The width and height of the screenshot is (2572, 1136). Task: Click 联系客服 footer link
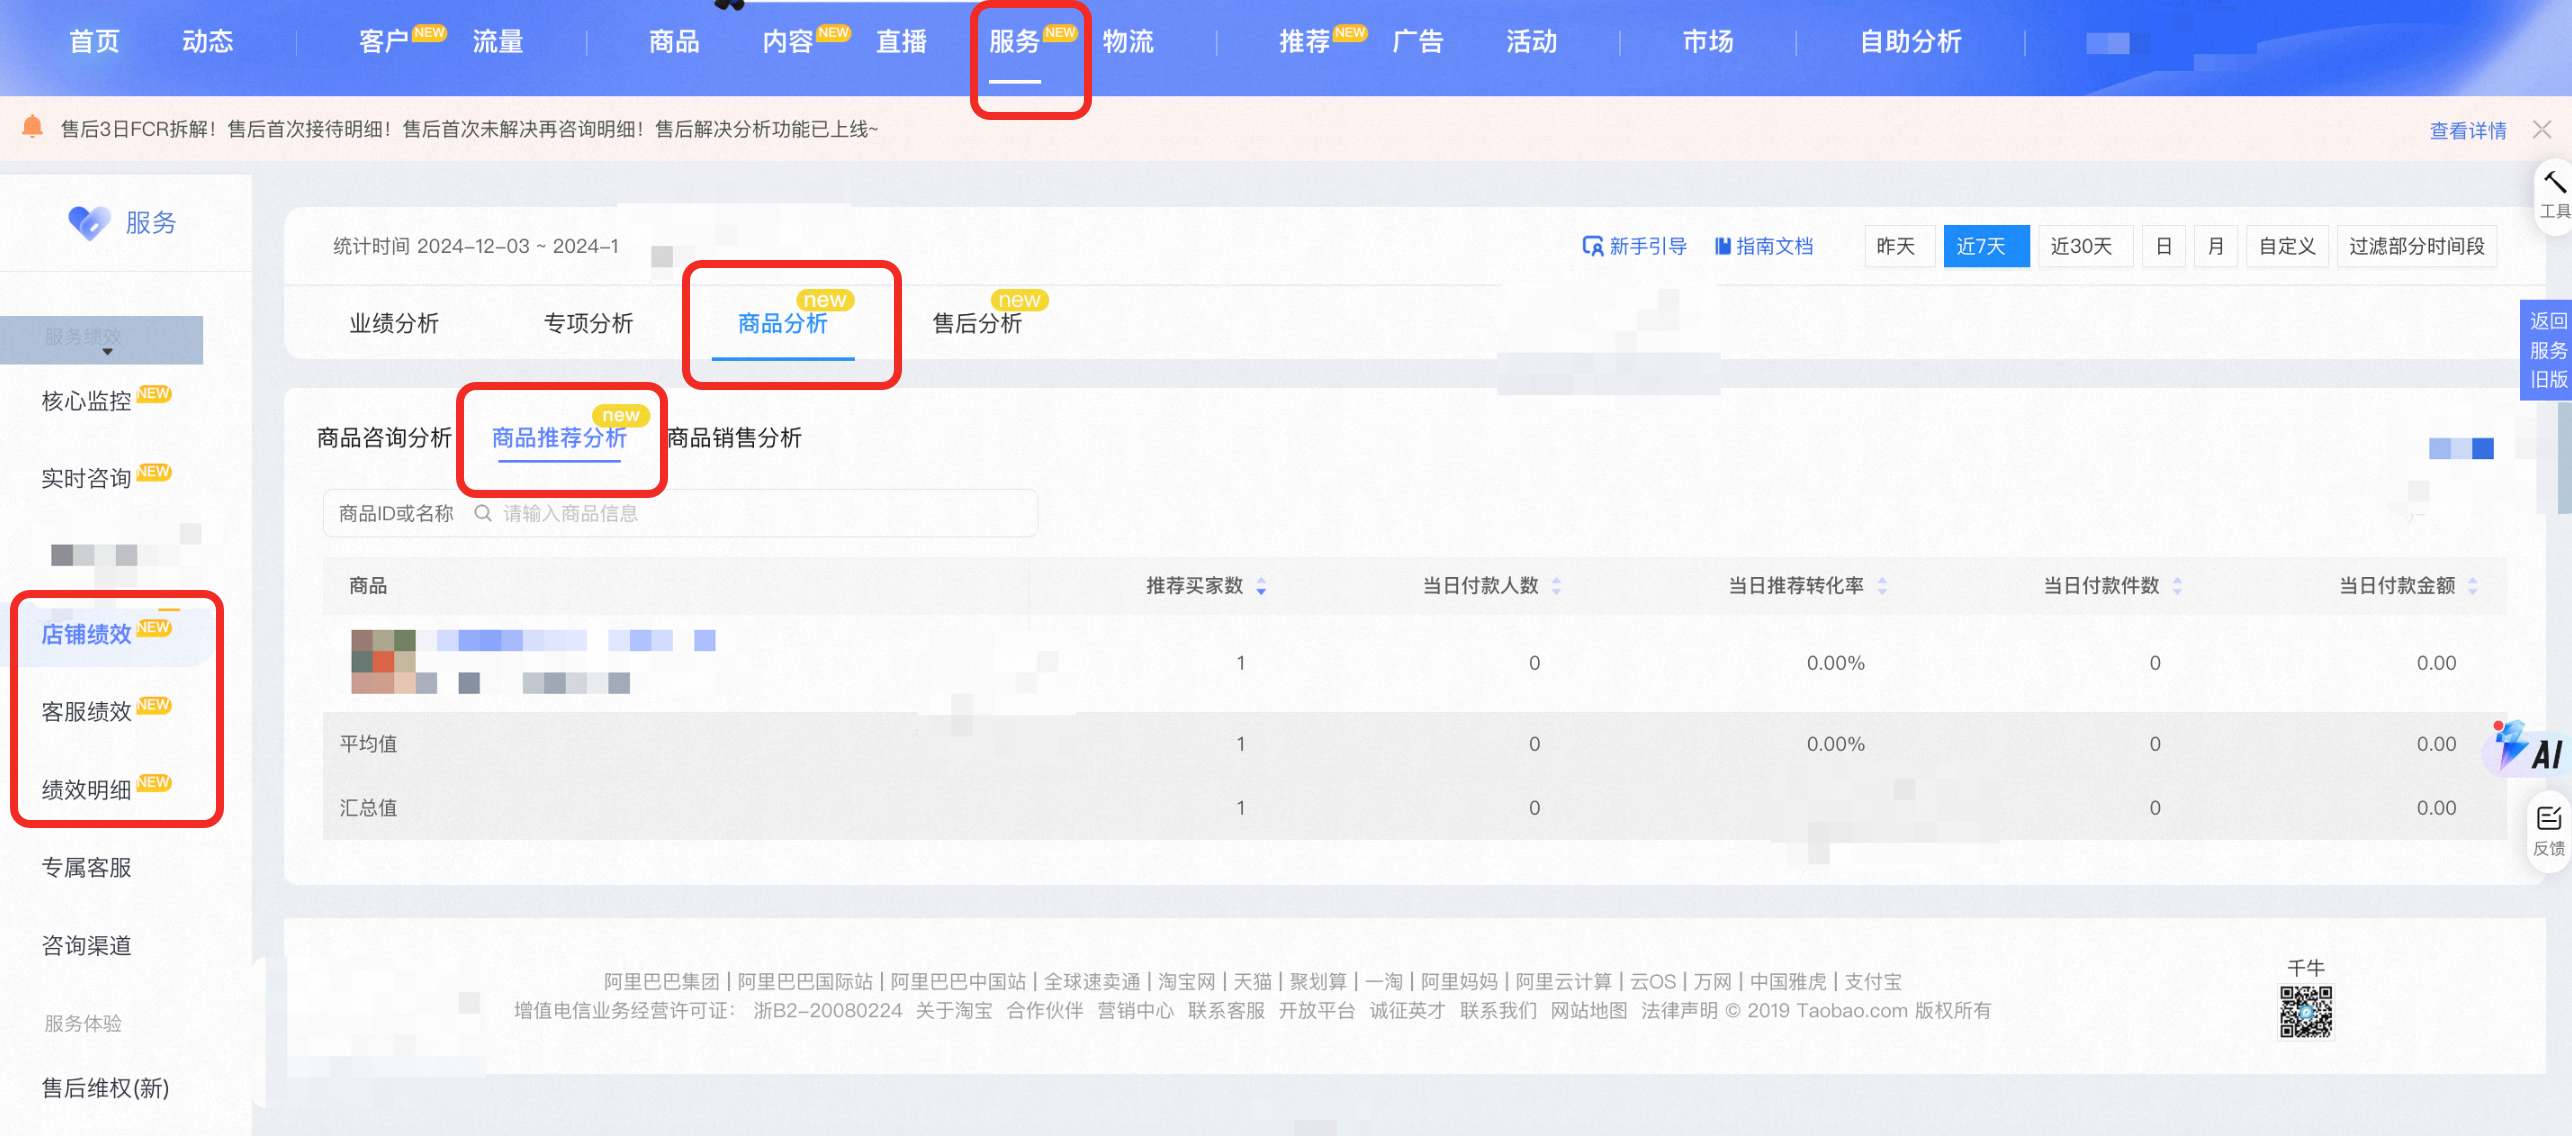tap(1226, 1011)
